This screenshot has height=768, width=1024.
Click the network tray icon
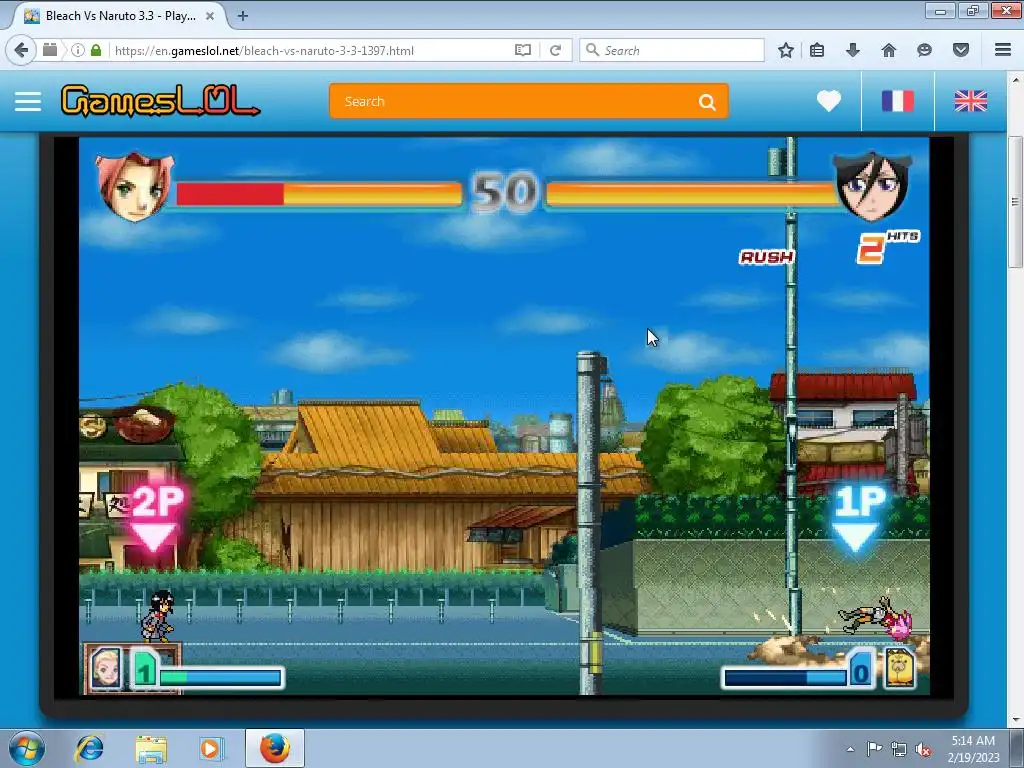click(x=899, y=750)
